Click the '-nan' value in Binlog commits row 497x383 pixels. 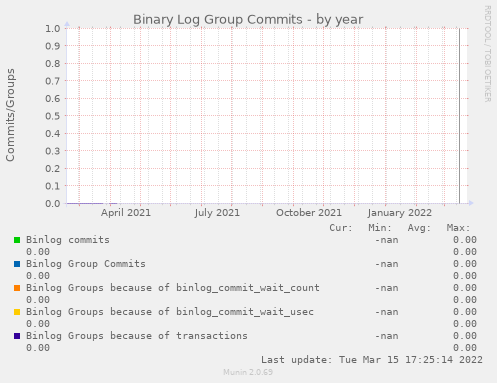coord(387,240)
